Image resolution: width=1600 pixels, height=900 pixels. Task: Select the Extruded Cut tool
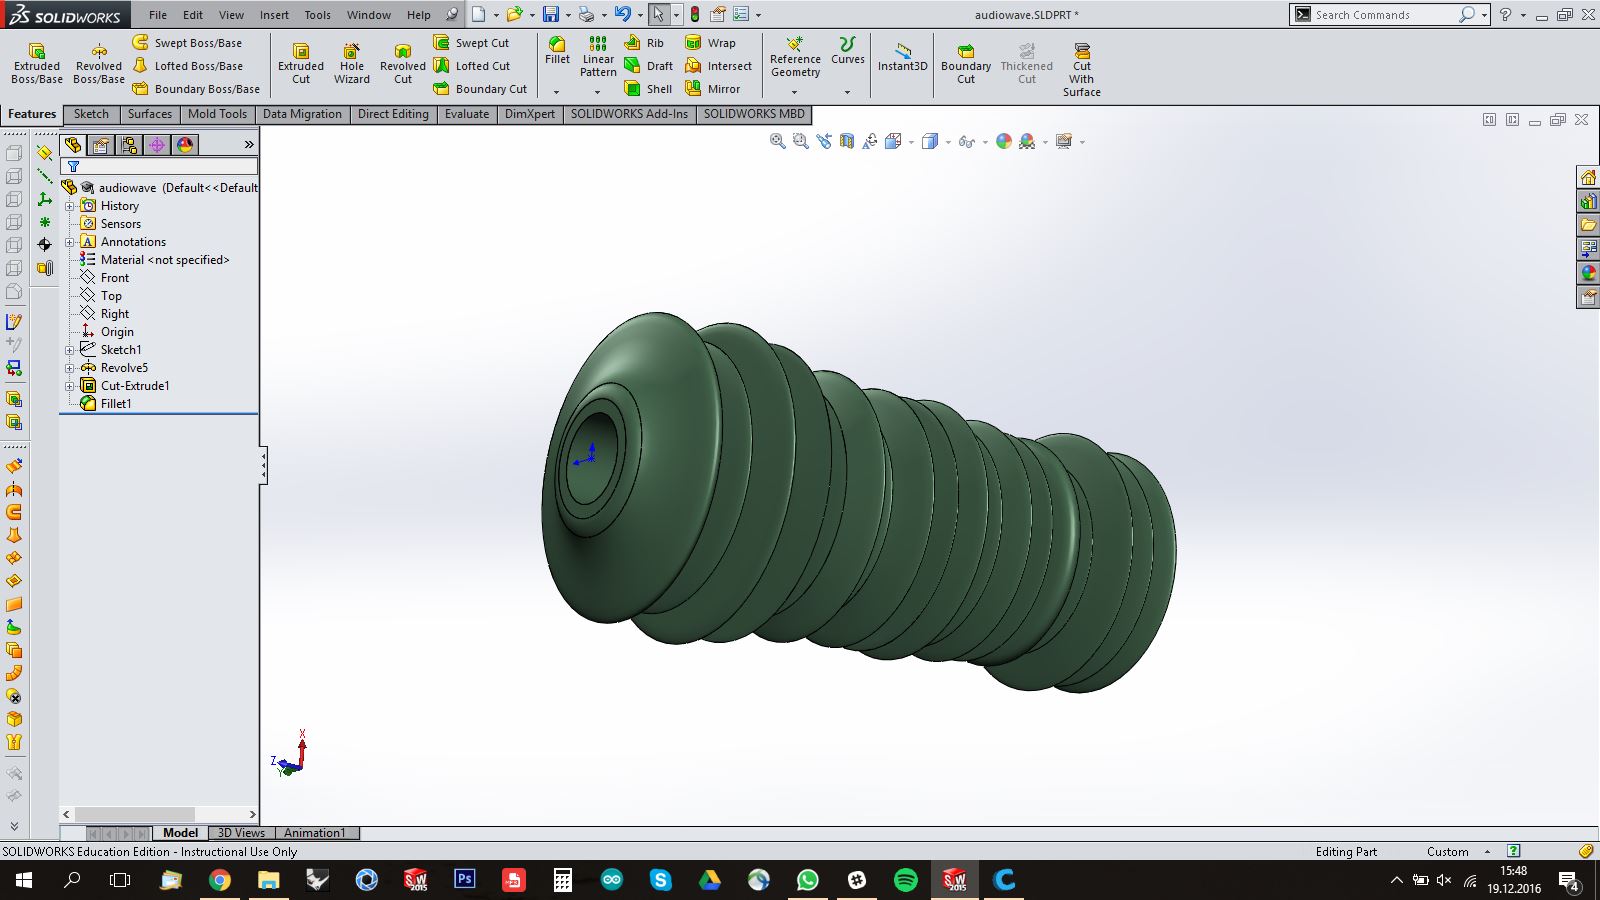[301, 64]
